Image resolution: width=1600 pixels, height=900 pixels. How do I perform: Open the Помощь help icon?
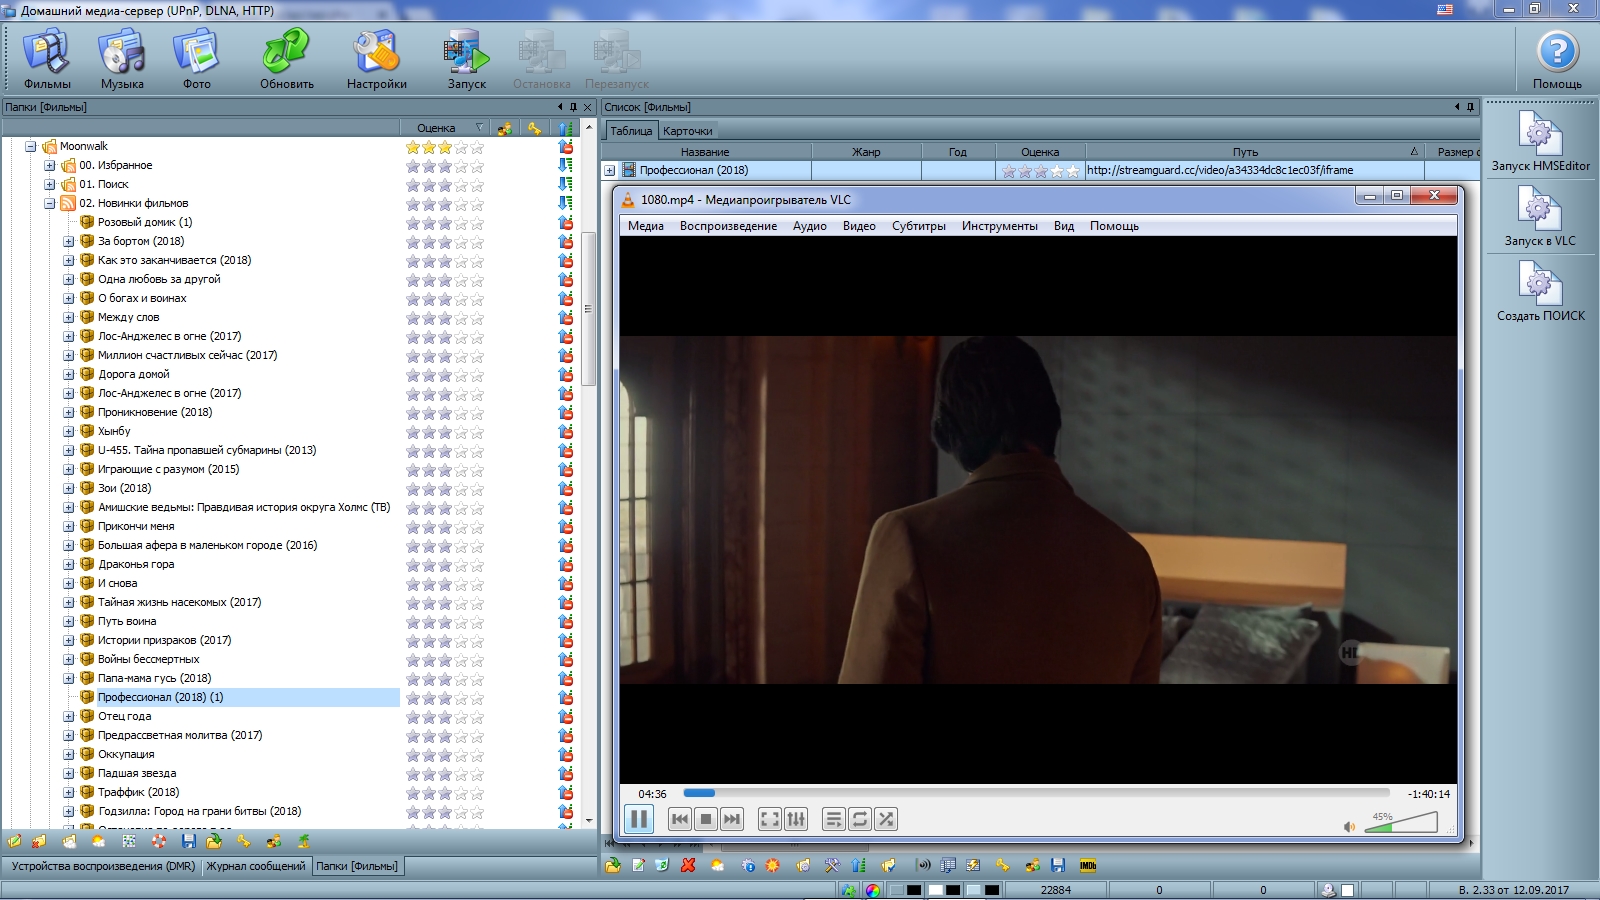pyautogui.click(x=1557, y=58)
